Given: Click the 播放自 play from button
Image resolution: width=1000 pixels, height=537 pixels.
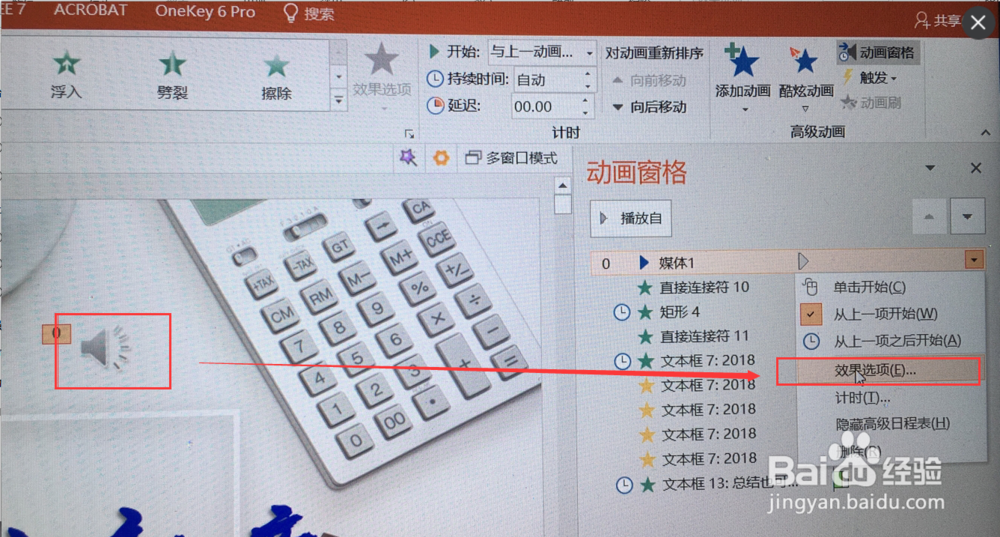Looking at the screenshot, I should (x=630, y=218).
